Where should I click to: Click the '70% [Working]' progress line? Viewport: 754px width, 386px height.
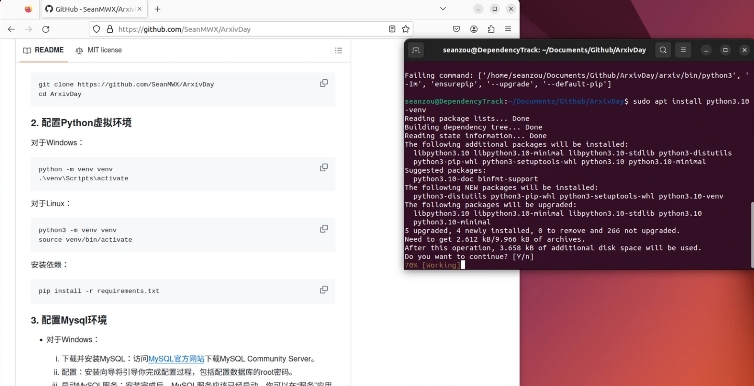(x=432, y=265)
